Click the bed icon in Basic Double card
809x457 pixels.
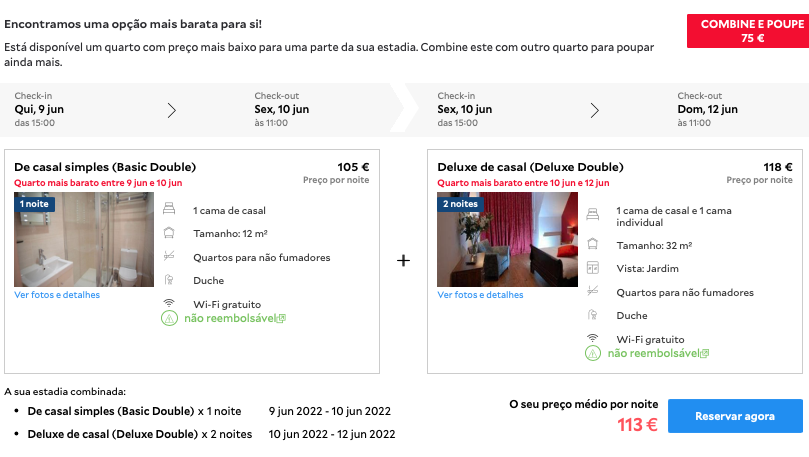tap(169, 209)
